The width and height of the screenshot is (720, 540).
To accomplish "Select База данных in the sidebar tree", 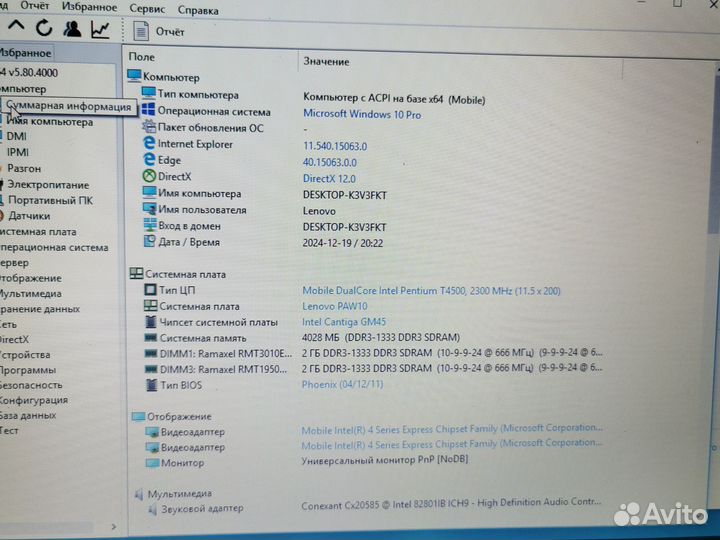I will (x=28, y=416).
